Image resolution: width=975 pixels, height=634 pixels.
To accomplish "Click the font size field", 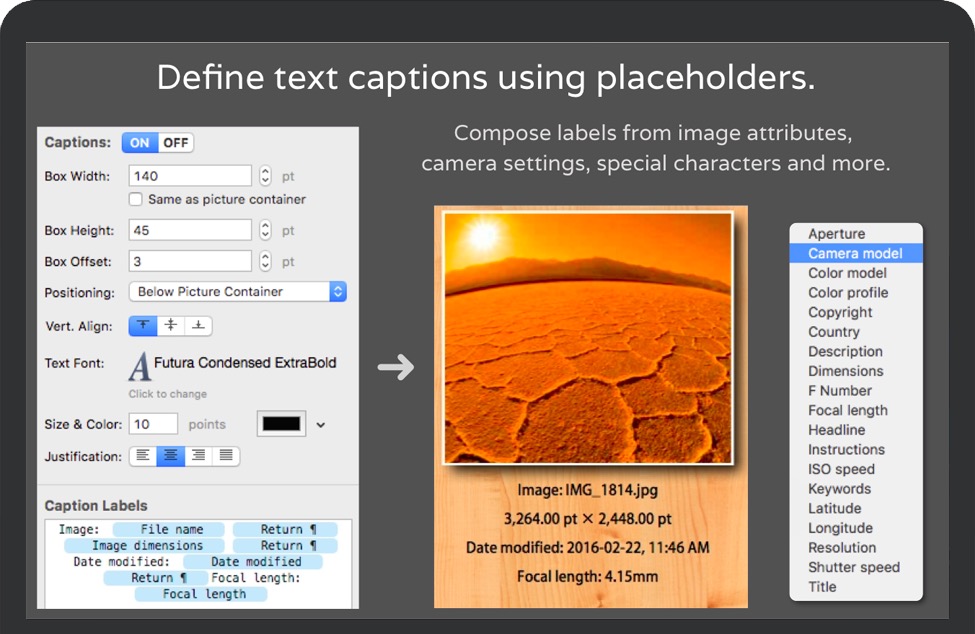I will point(153,425).
